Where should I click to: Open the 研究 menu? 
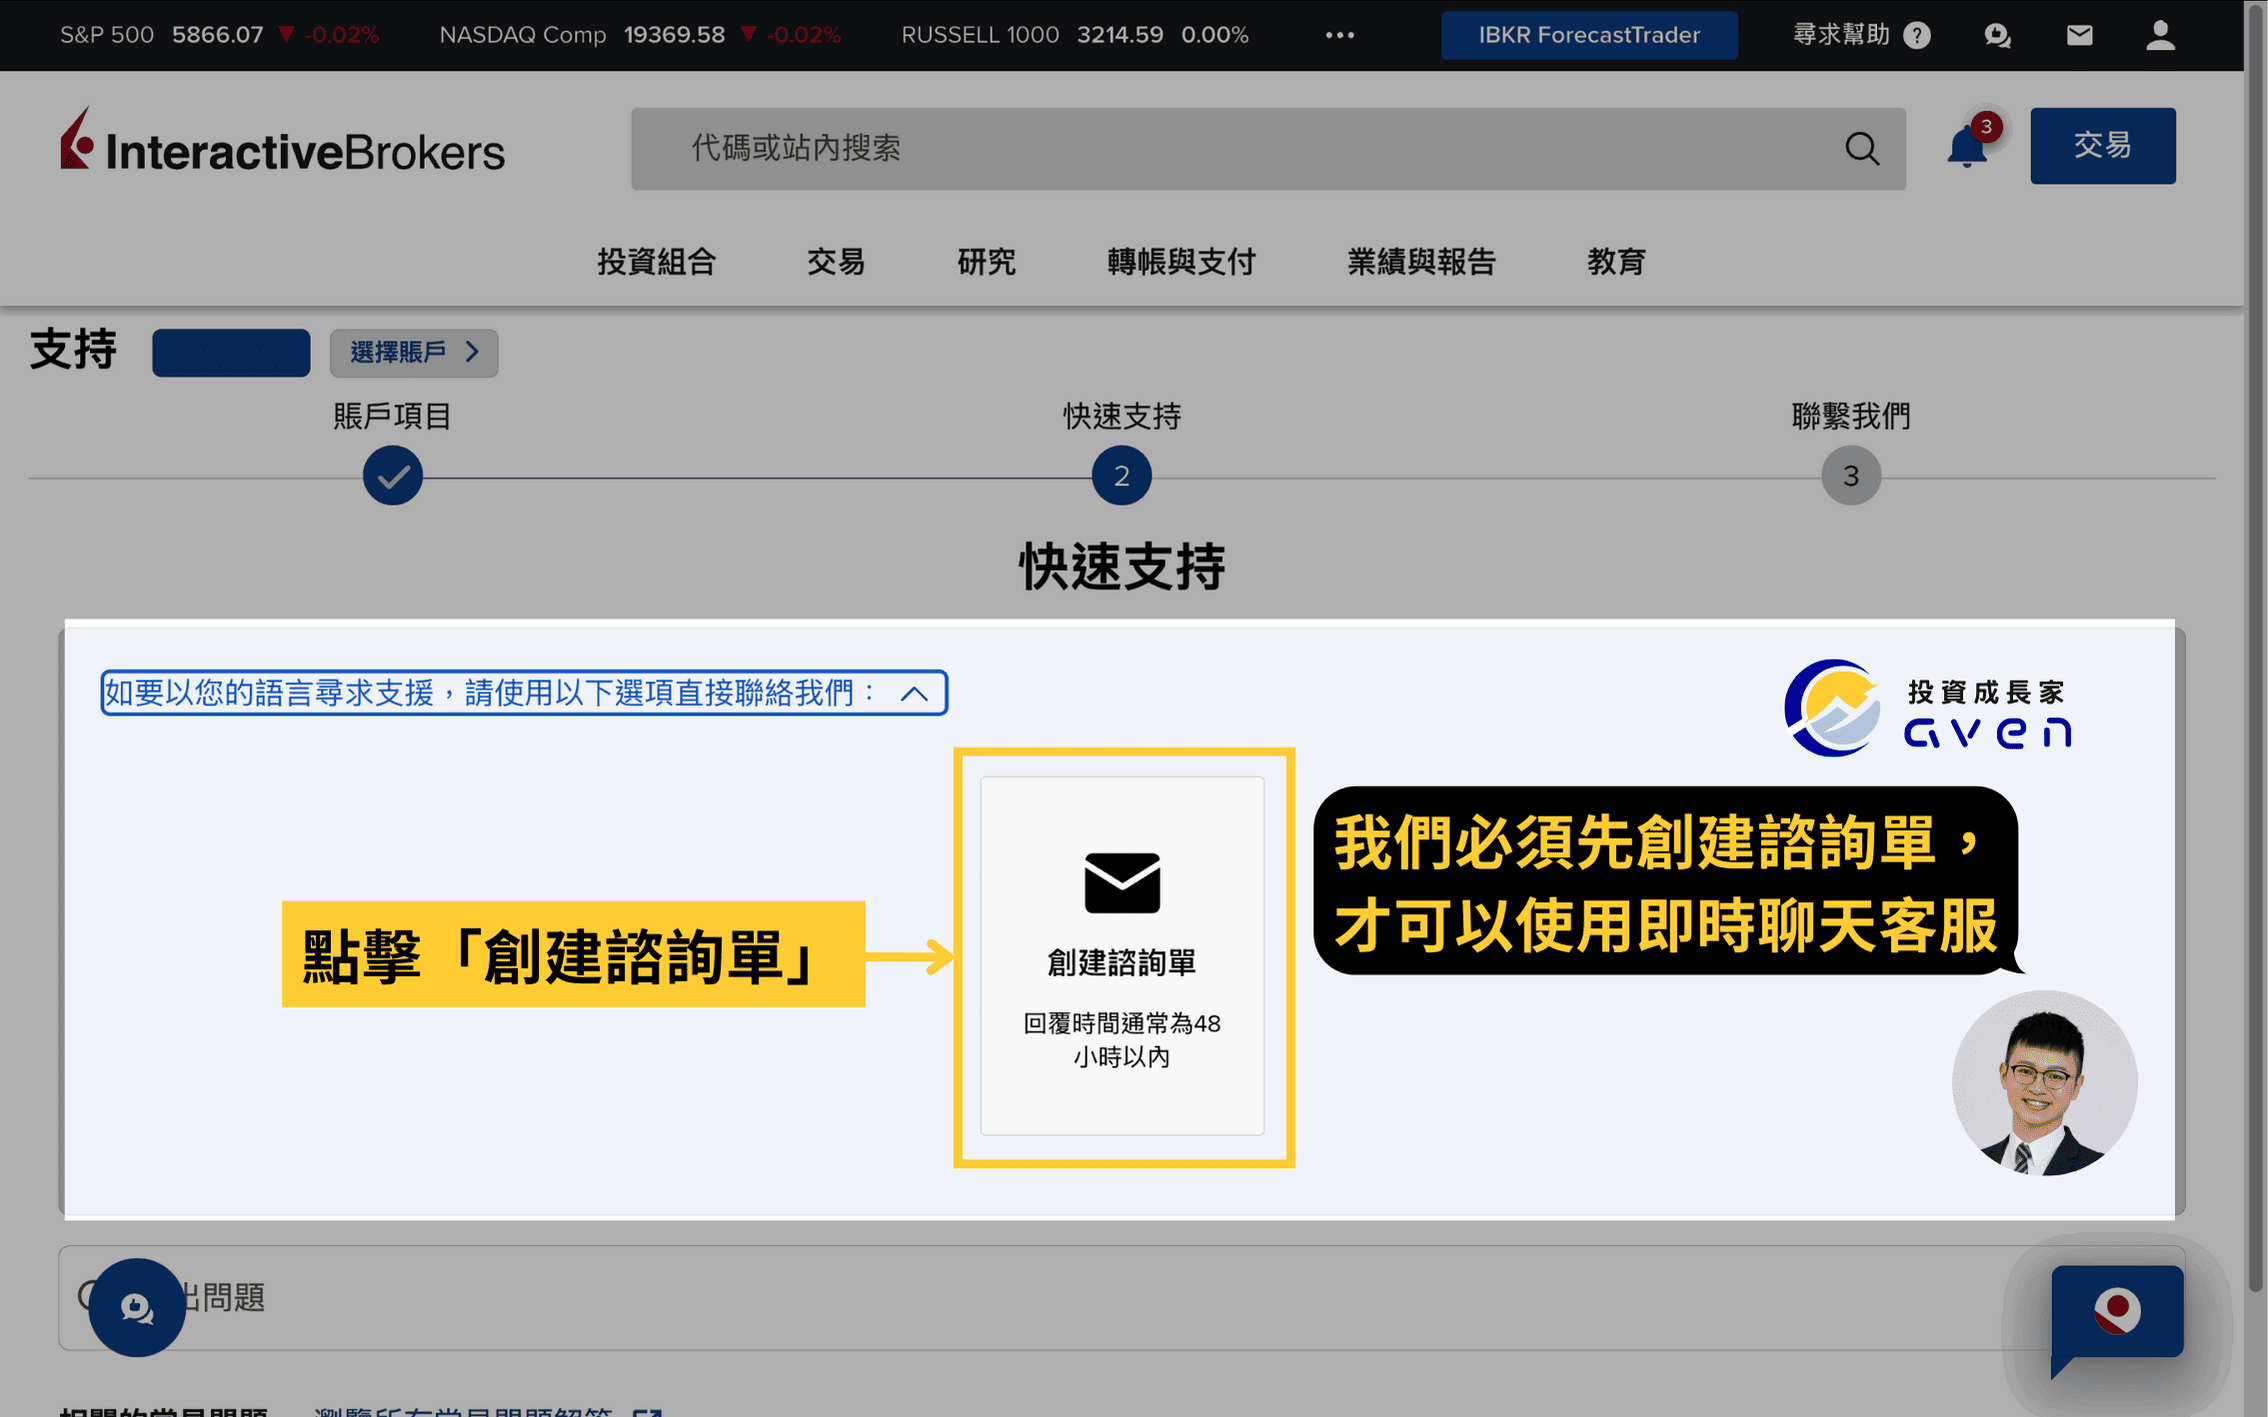pyautogui.click(x=986, y=261)
